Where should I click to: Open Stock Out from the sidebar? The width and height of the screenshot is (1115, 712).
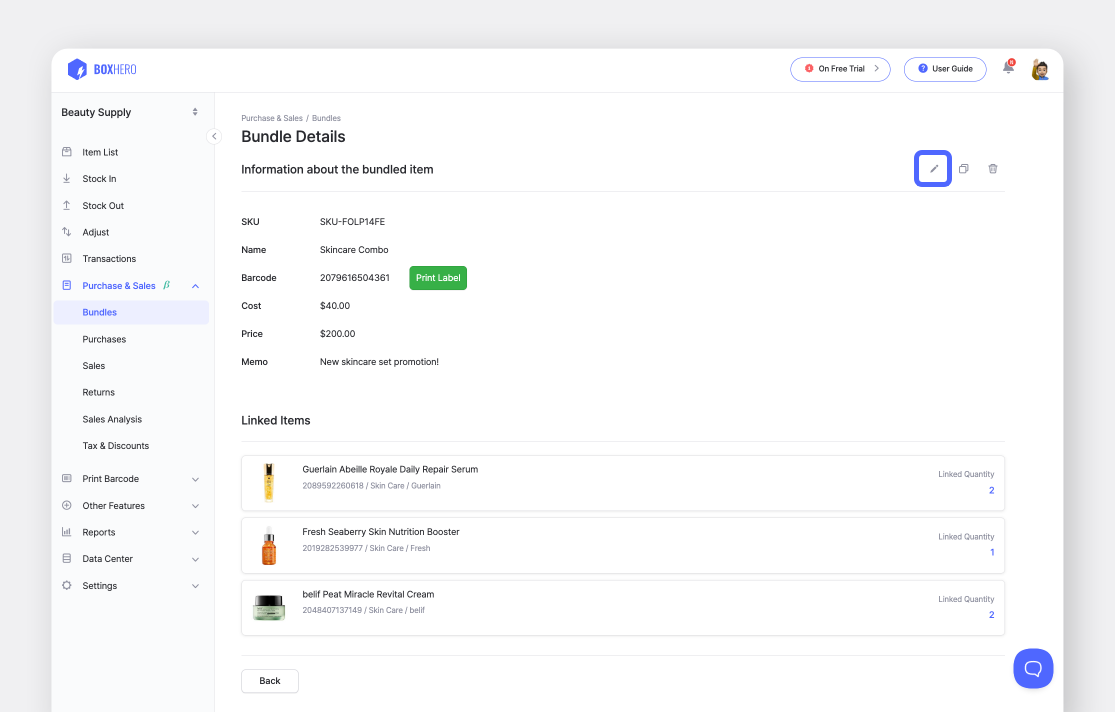click(x=103, y=205)
